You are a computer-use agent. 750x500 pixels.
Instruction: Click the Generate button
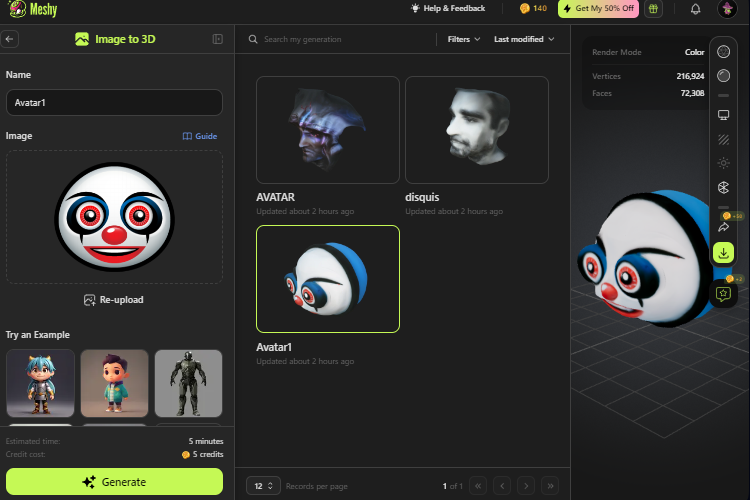(x=114, y=481)
